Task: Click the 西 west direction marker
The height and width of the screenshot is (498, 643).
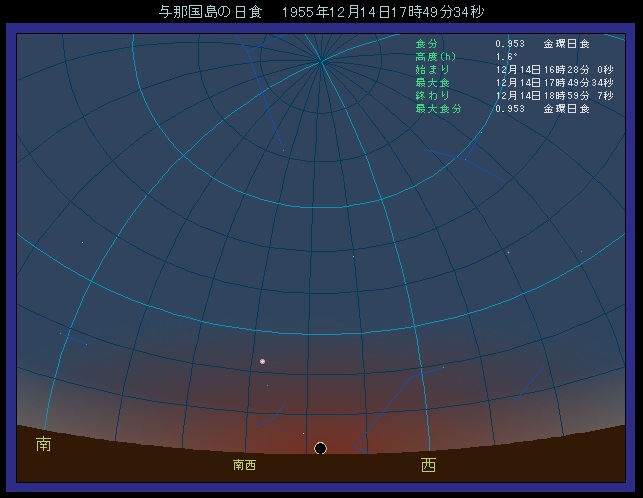Action: (428, 464)
